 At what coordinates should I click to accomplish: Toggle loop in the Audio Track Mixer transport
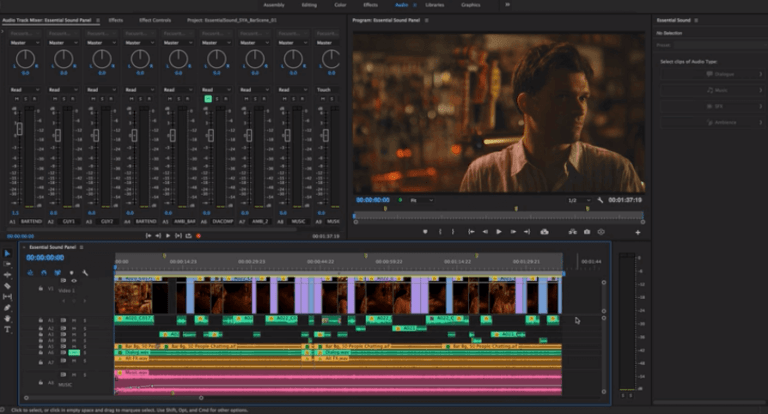click(x=188, y=236)
